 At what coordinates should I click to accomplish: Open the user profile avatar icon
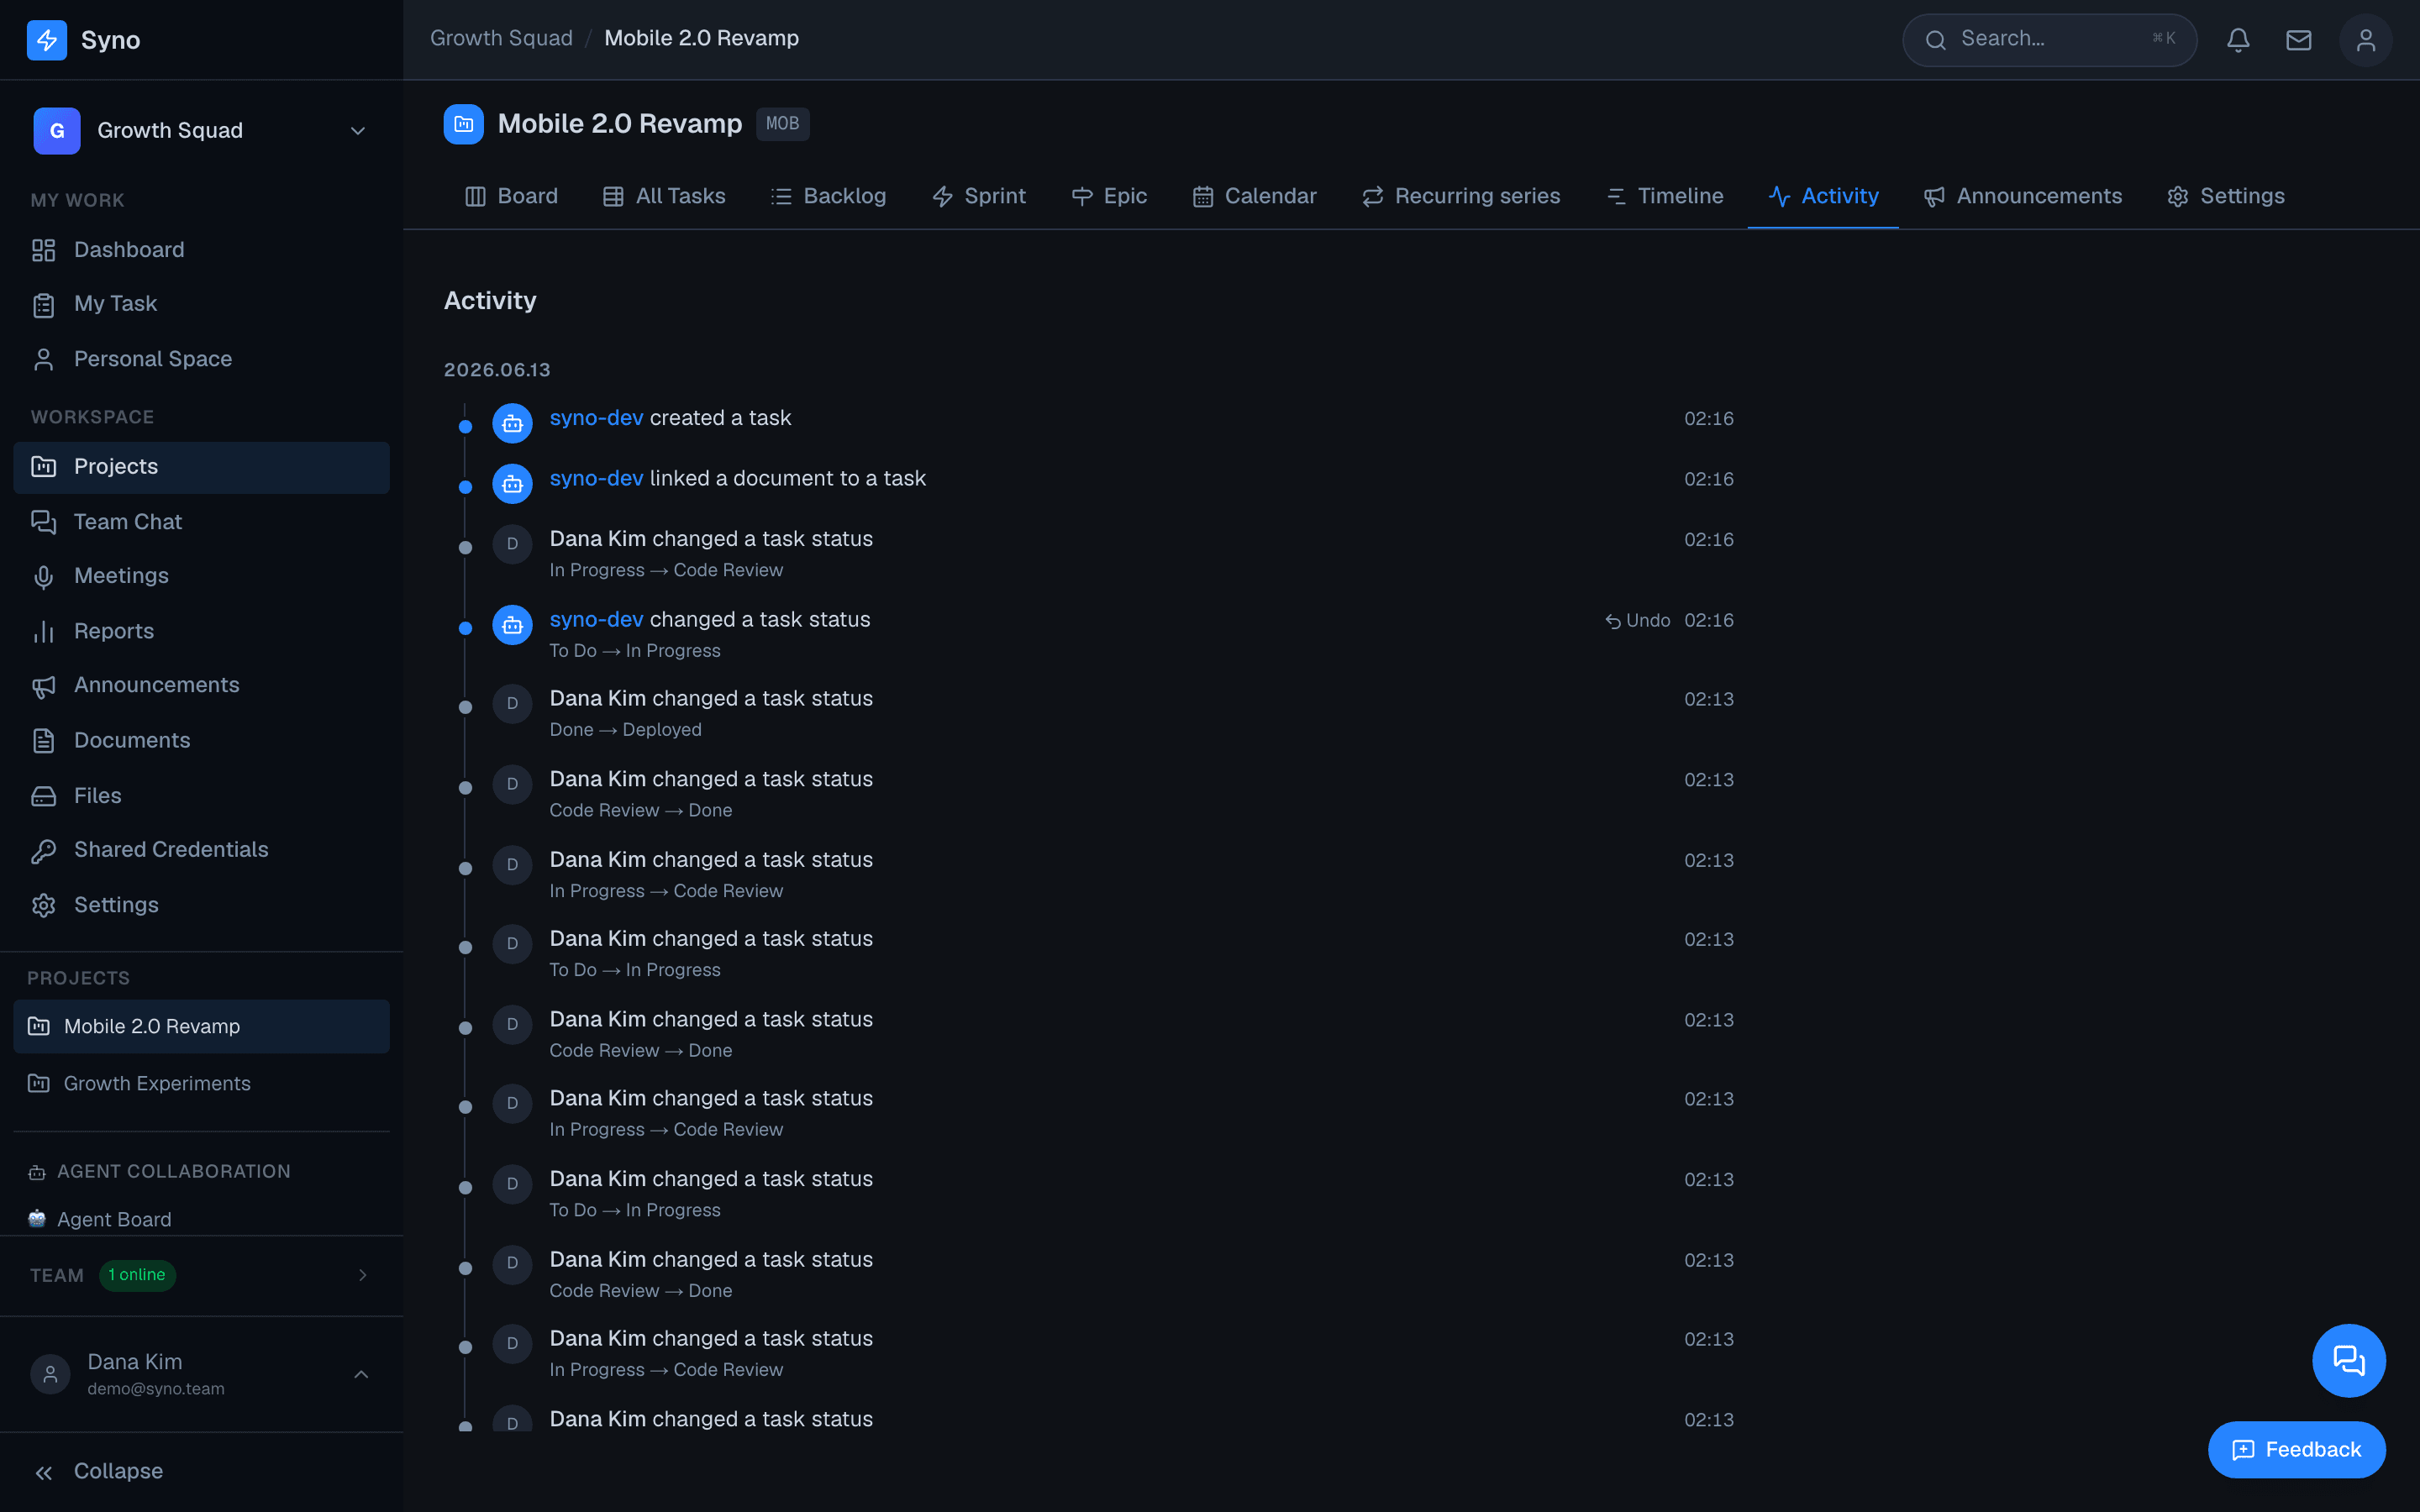click(x=2365, y=40)
